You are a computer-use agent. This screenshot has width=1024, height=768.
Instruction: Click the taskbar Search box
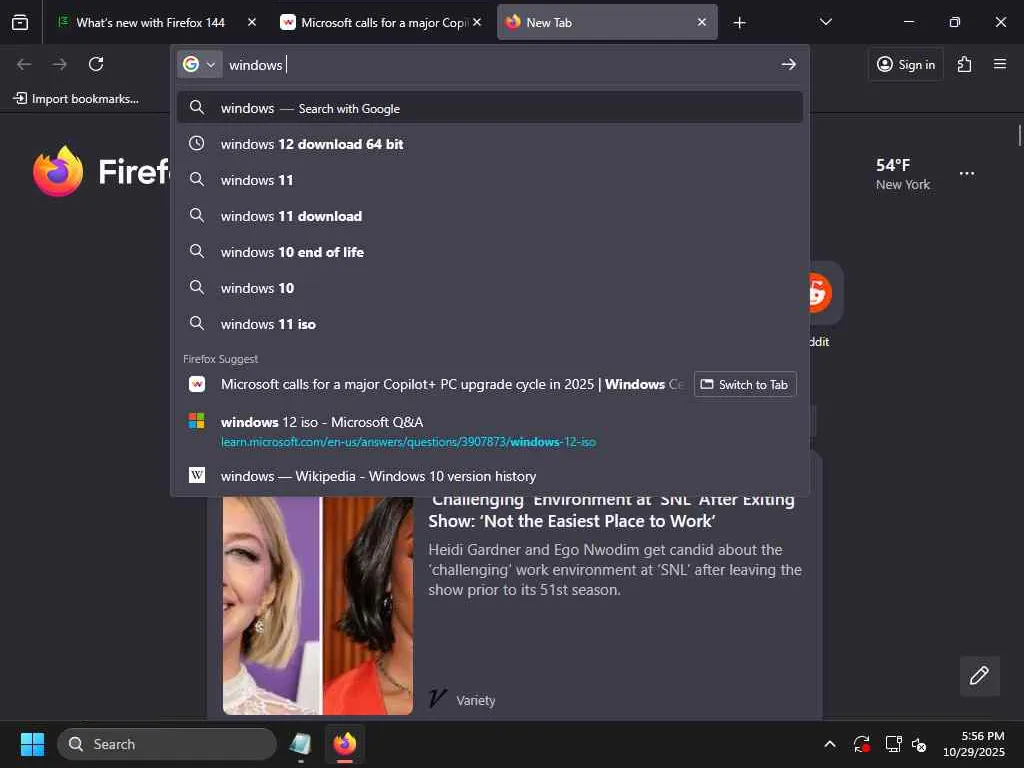pyautogui.click(x=167, y=744)
